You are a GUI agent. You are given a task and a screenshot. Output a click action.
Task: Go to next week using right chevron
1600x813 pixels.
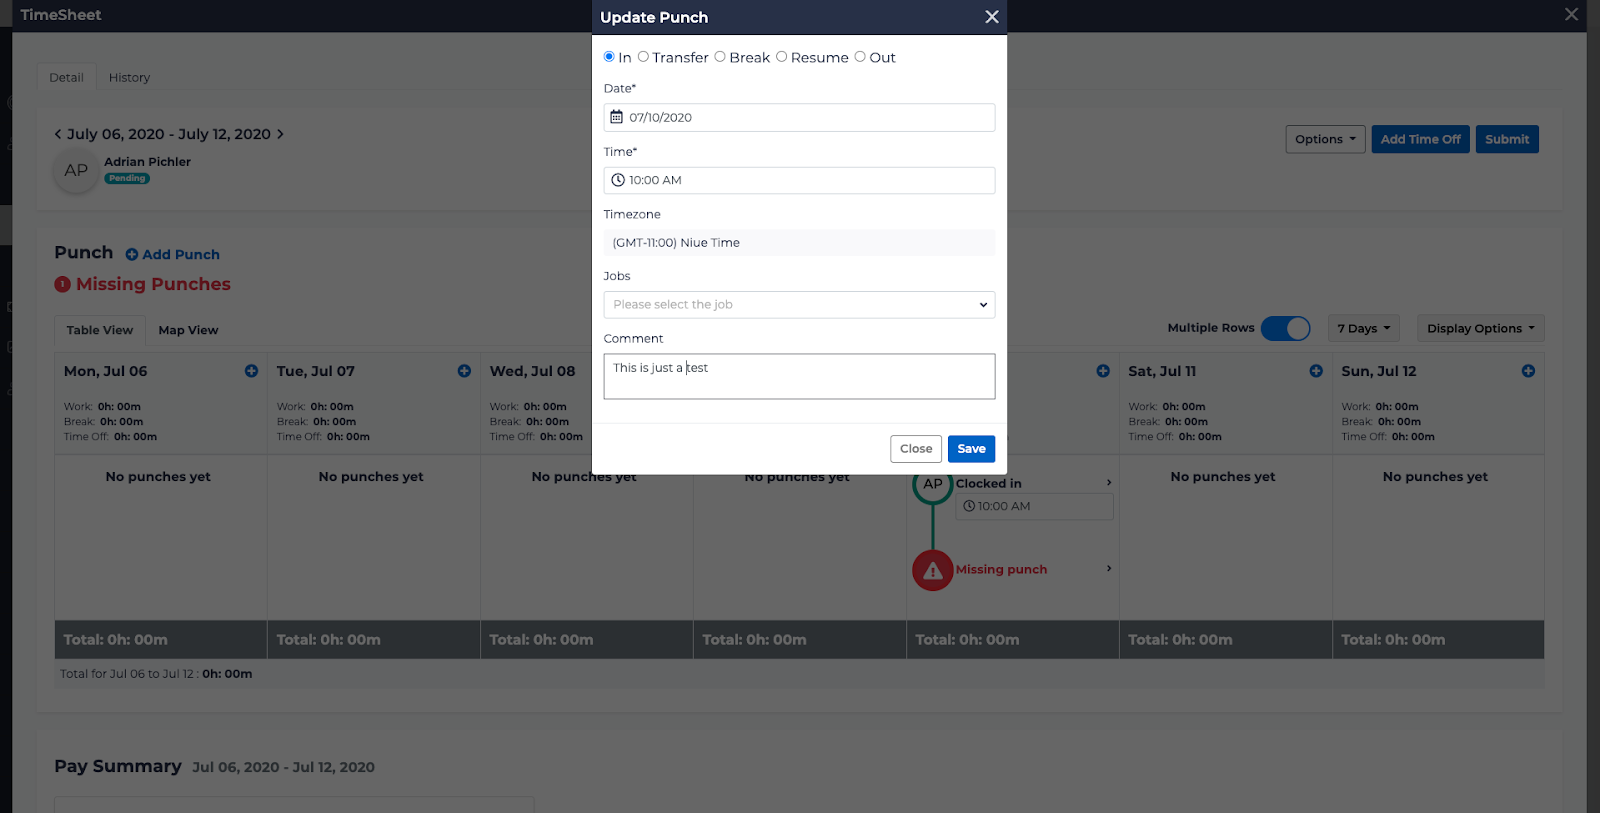tap(280, 134)
